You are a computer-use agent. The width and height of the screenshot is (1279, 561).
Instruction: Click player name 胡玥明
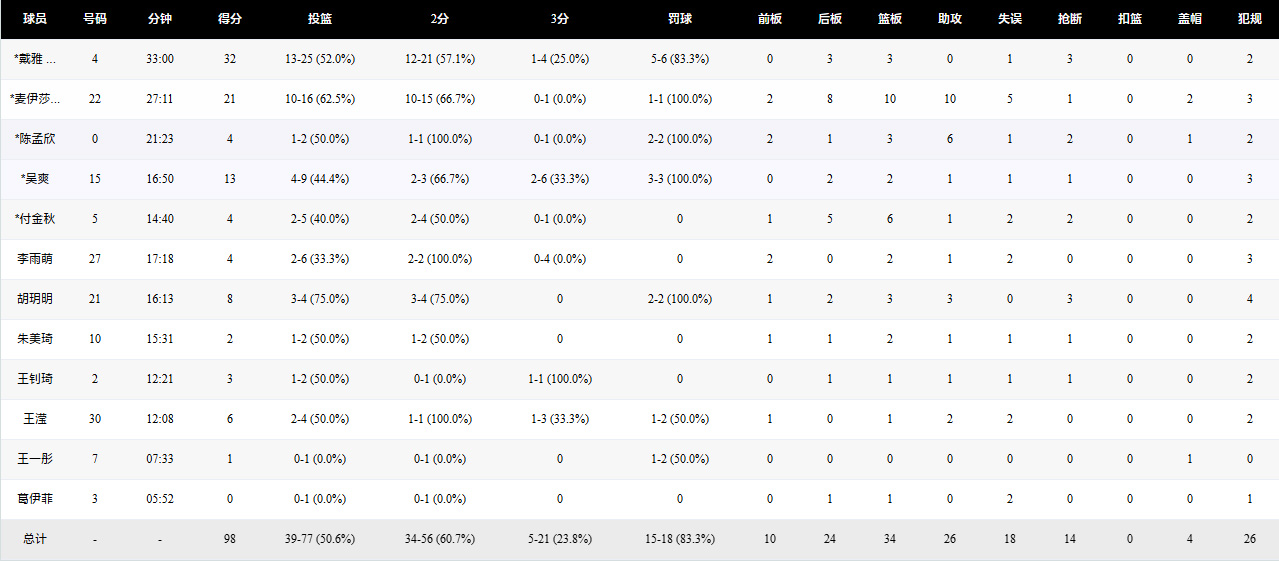click(35, 299)
